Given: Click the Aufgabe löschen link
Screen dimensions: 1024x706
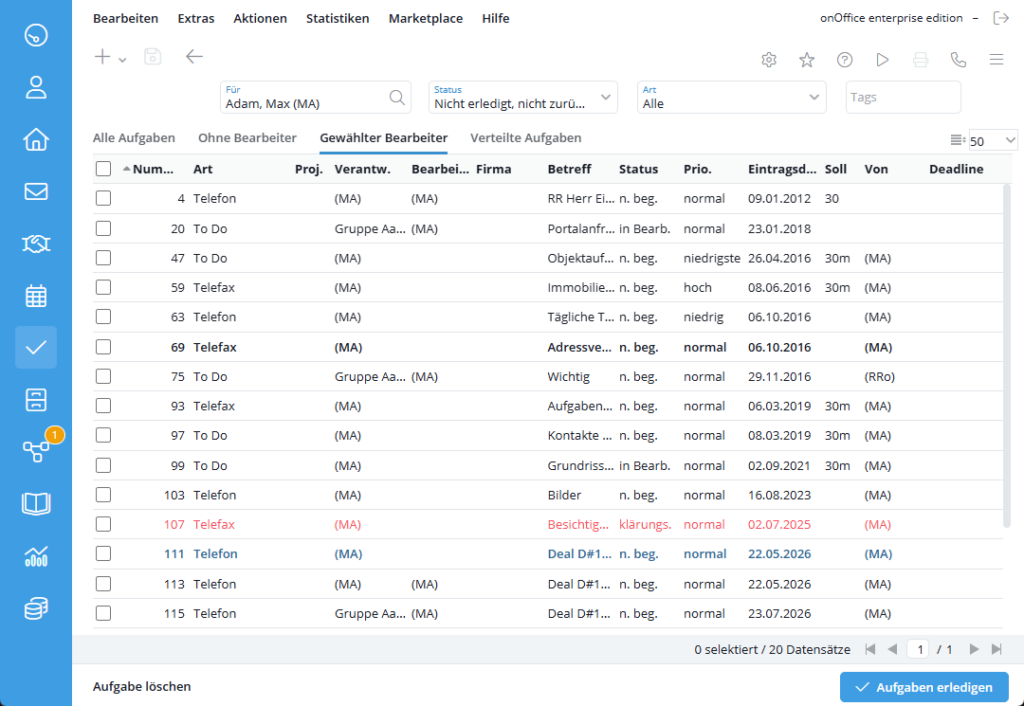Looking at the screenshot, I should (x=142, y=686).
